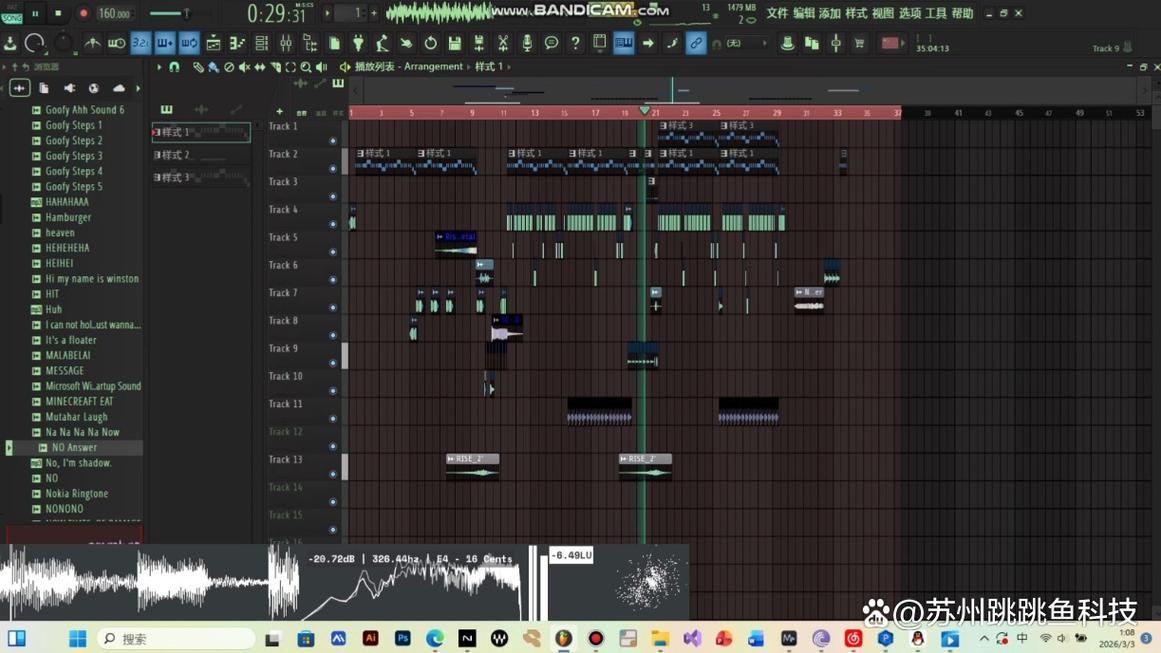
Task: Select Nokia Ringtone sample in browser
Action: (x=76, y=493)
